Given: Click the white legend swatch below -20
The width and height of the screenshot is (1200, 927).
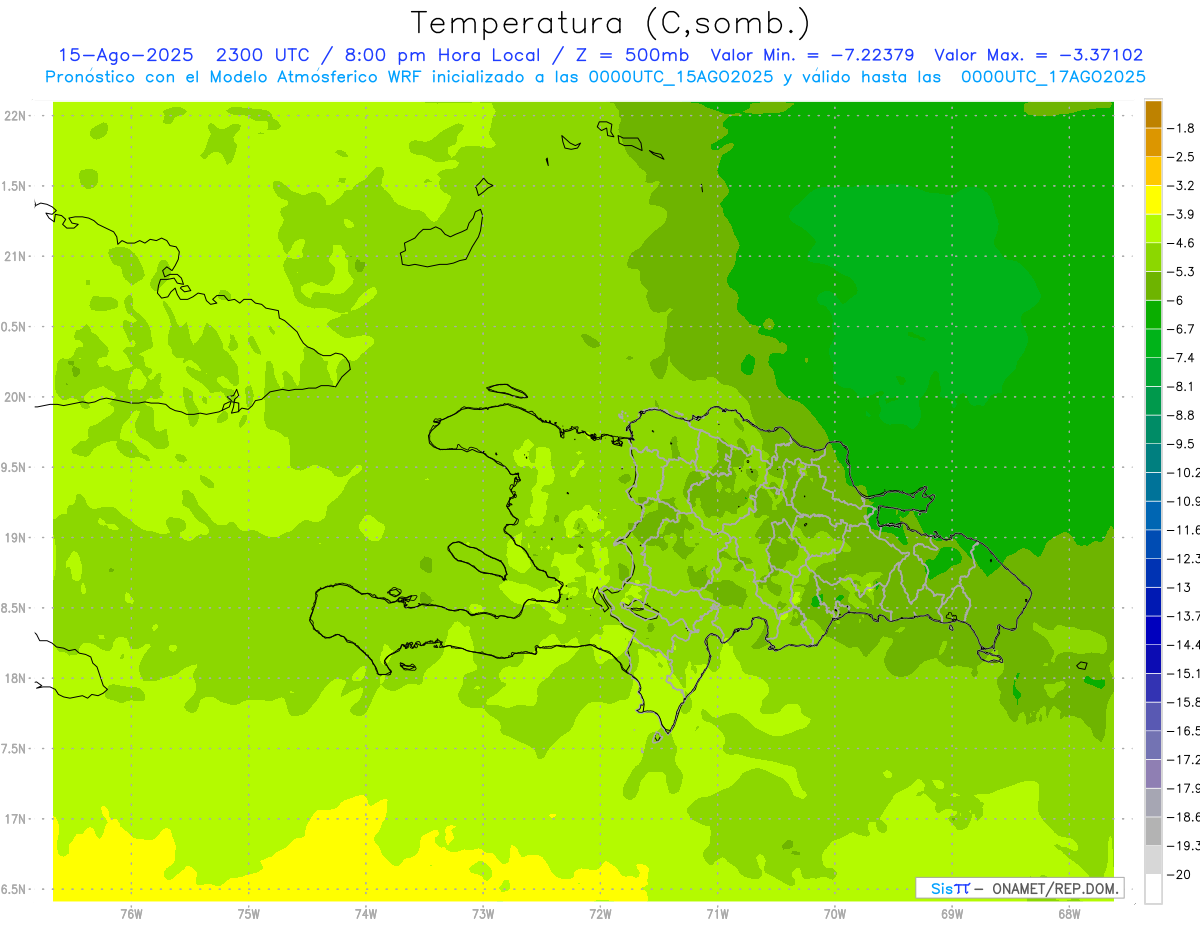Looking at the screenshot, I should [1153, 889].
